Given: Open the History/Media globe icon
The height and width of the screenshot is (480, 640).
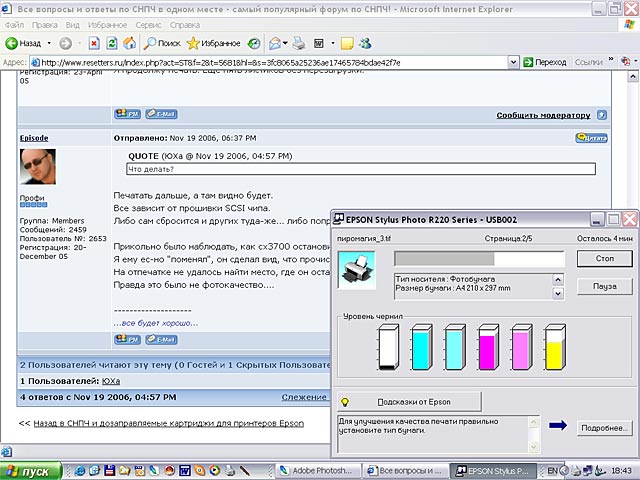Looking at the screenshot, I should coord(254,43).
